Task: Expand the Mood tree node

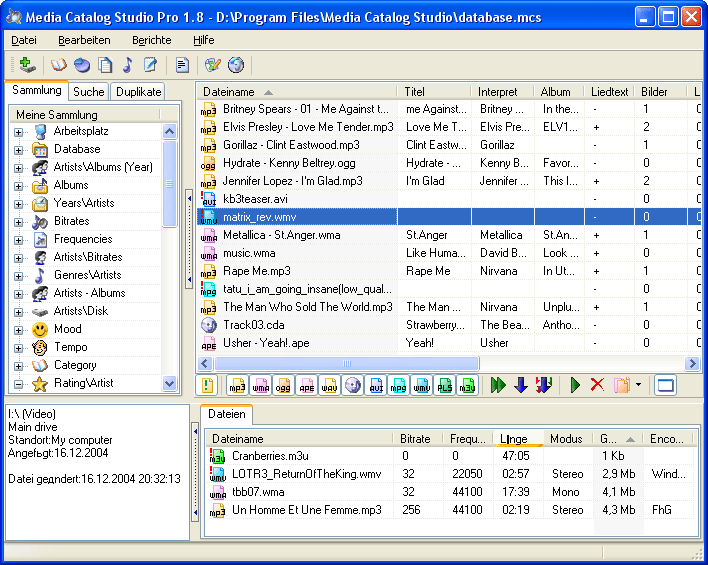Action: coord(18,330)
